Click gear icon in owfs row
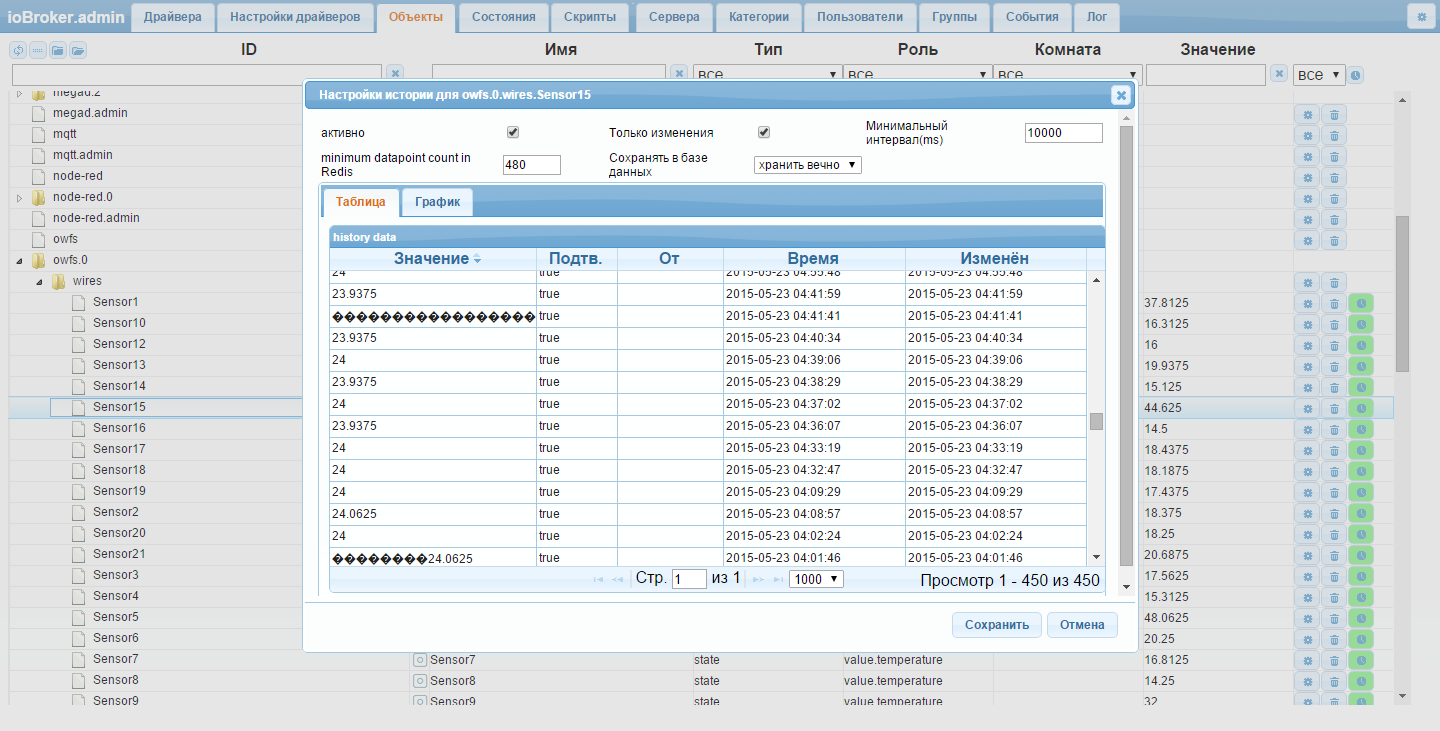 pyautogui.click(x=1307, y=239)
